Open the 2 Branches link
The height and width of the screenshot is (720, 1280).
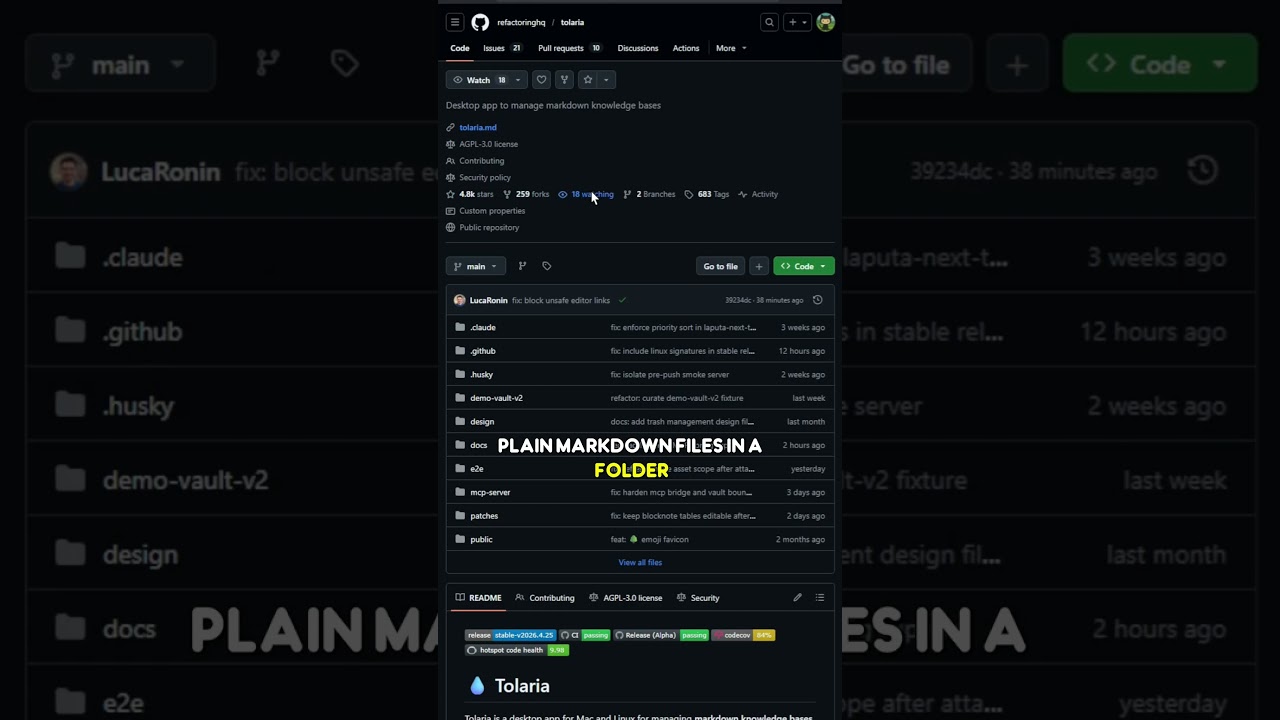click(649, 194)
